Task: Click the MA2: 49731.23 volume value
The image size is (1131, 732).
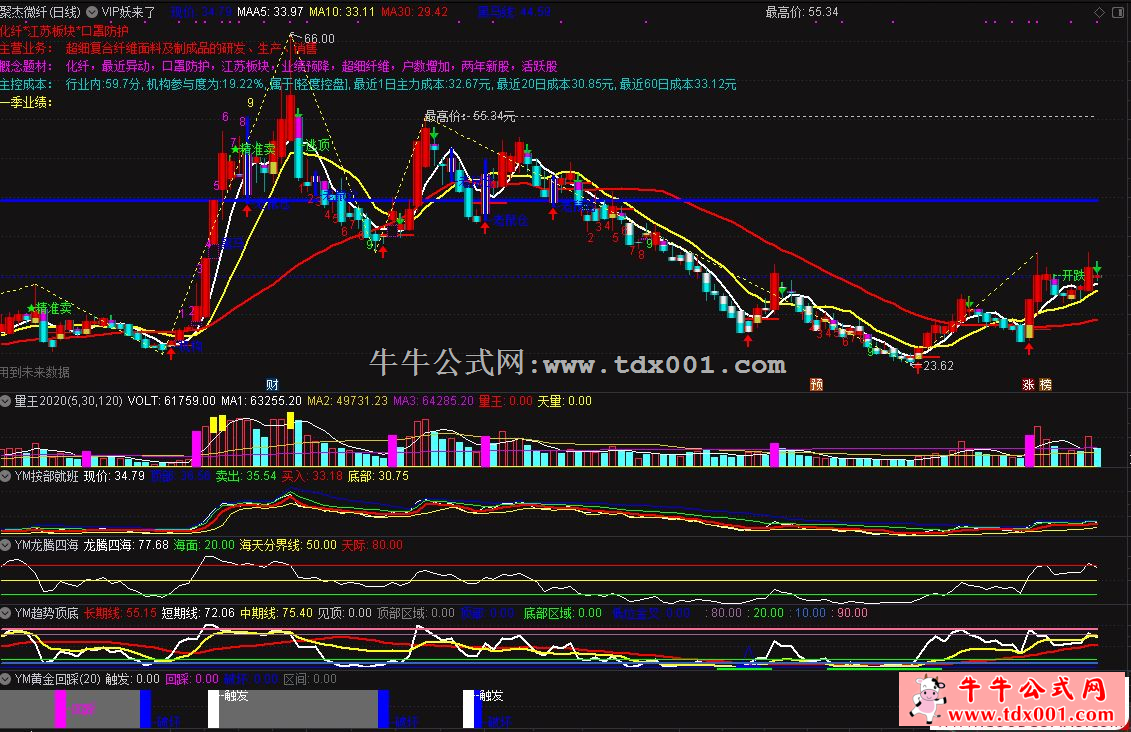Action: pos(347,401)
